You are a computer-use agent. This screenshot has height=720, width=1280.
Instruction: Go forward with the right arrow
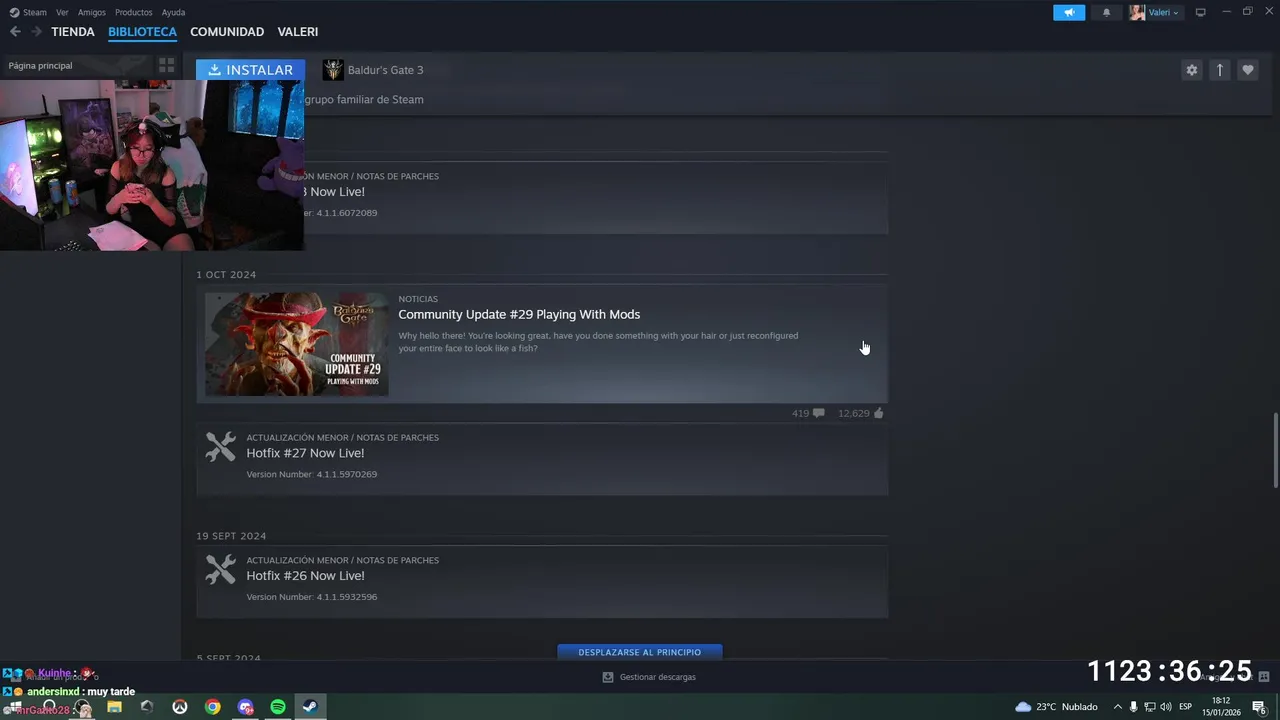click(37, 32)
